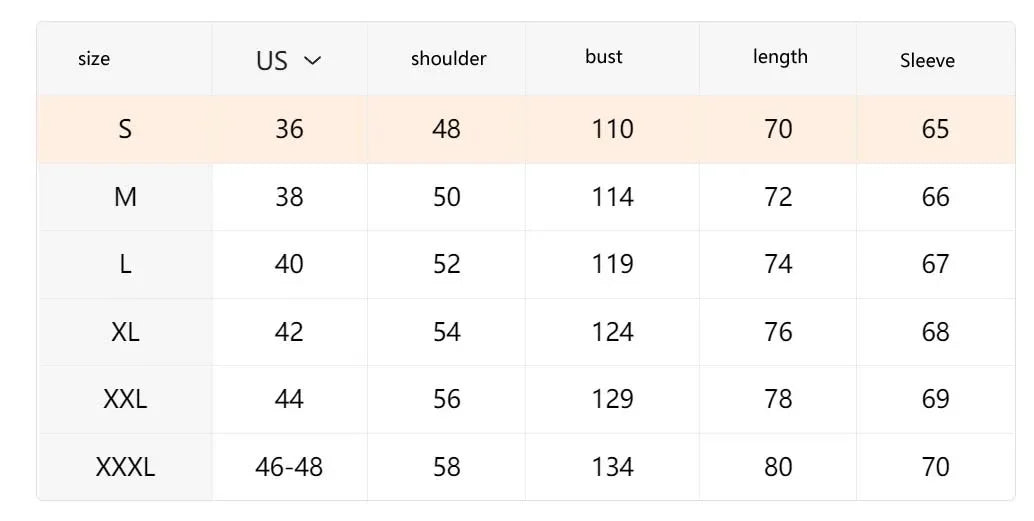Click sleeve value 68 in XL row
Screen dimensions: 1034x521
pos(935,332)
